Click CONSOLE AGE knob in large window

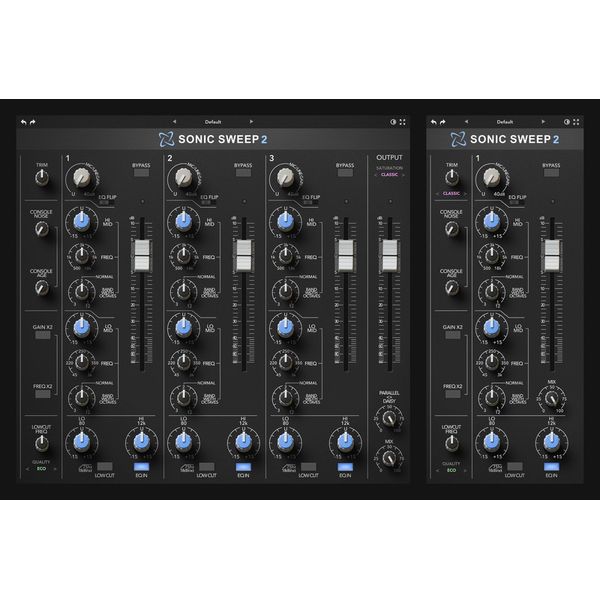42,287
